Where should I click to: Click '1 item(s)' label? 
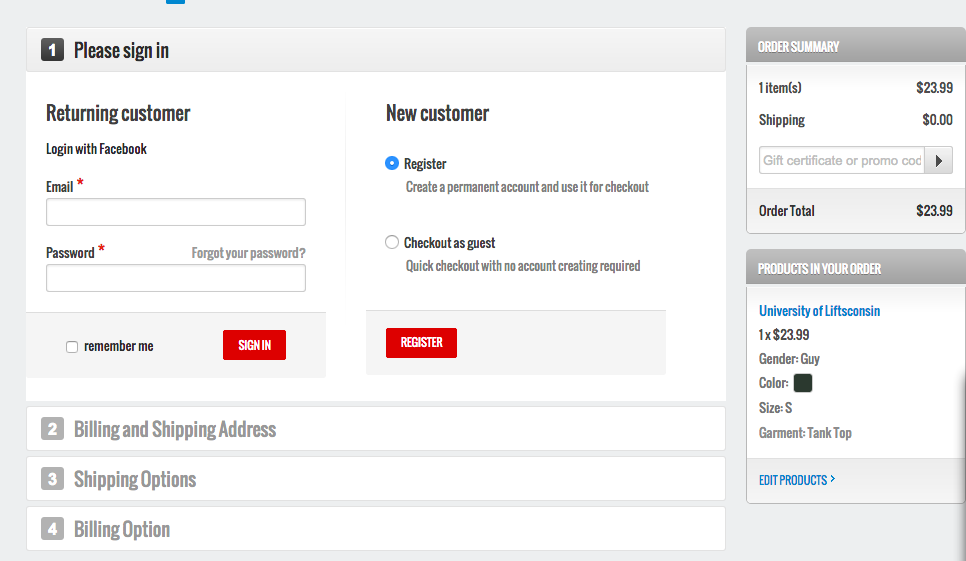[780, 87]
